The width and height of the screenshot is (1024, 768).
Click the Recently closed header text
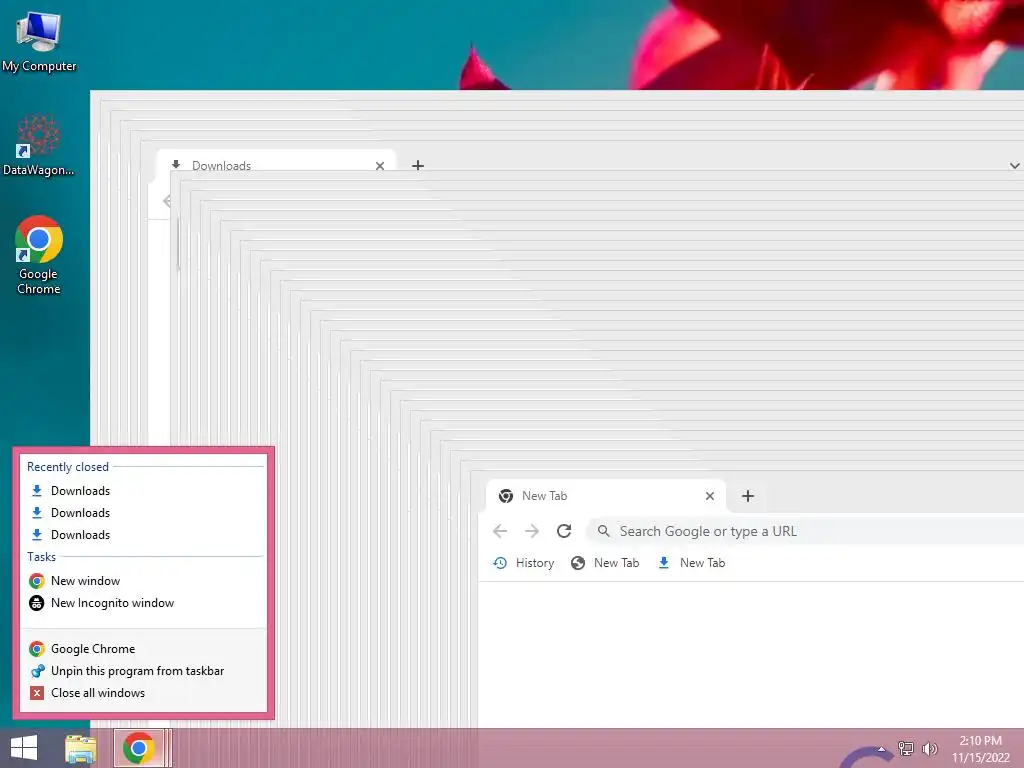(68, 467)
